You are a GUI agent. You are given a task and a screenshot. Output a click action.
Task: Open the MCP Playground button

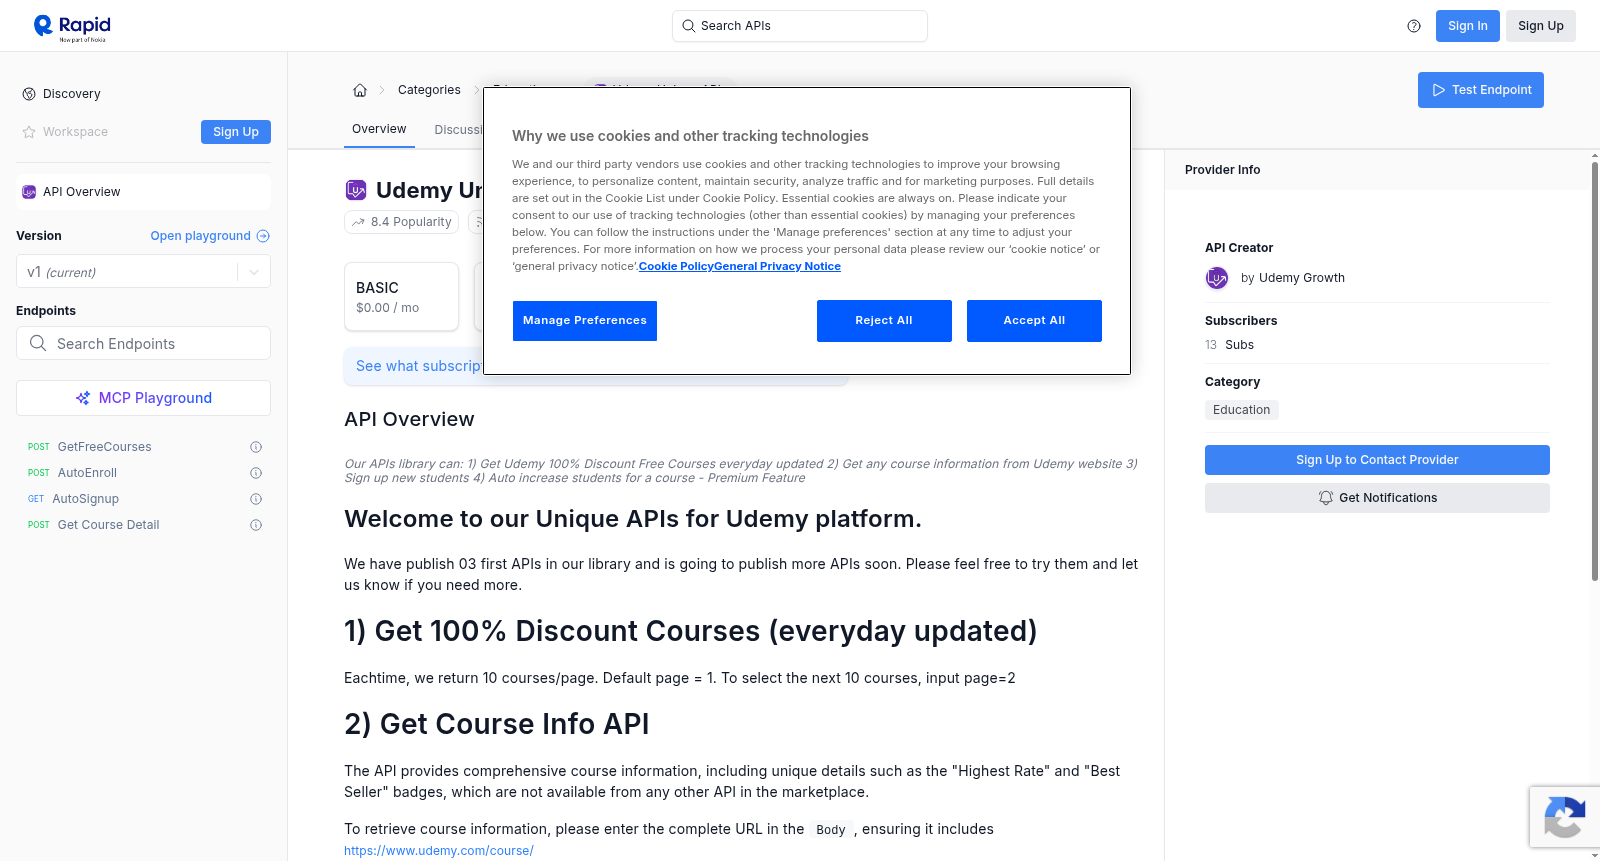tap(143, 398)
